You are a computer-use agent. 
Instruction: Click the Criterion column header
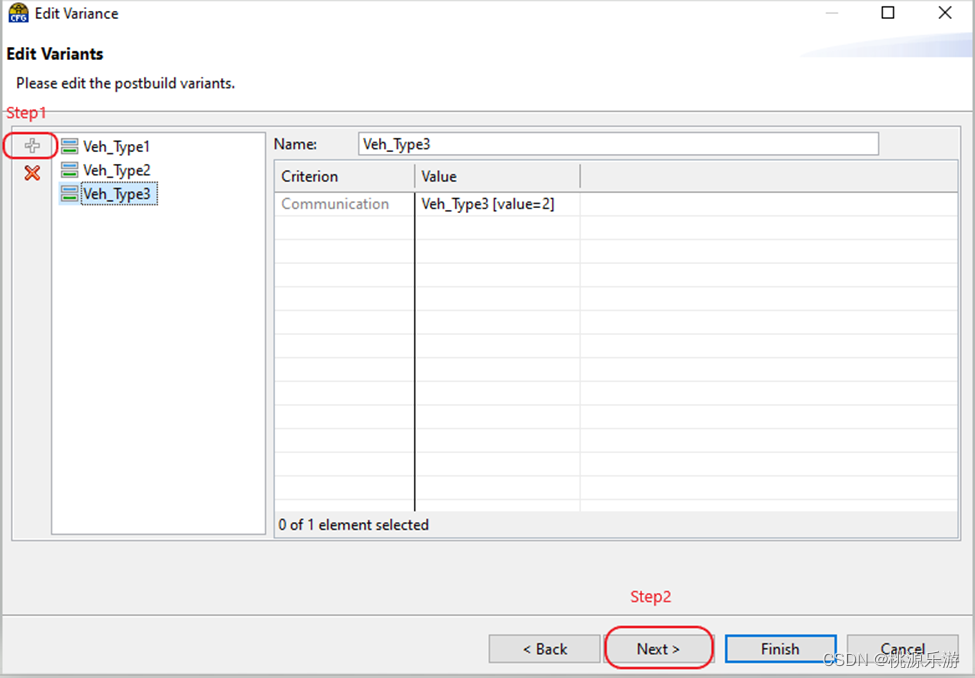[x=344, y=177]
